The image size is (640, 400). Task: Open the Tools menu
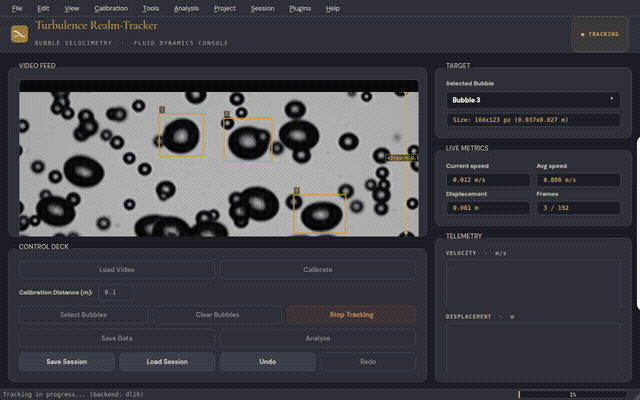click(x=151, y=8)
